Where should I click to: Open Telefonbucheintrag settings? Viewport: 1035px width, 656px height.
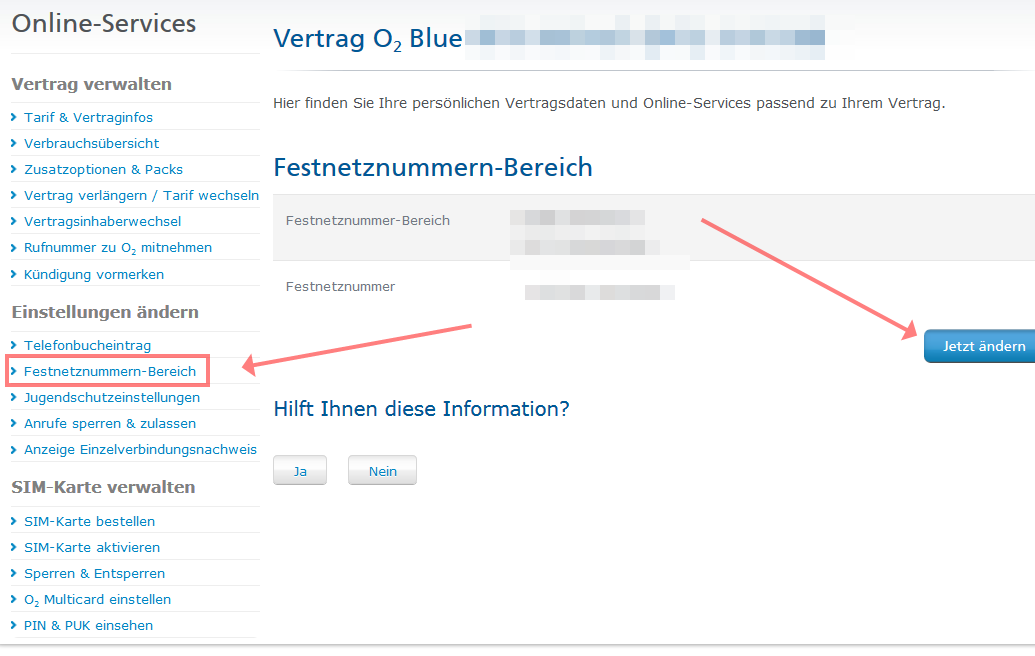pyautogui.click(x=88, y=345)
